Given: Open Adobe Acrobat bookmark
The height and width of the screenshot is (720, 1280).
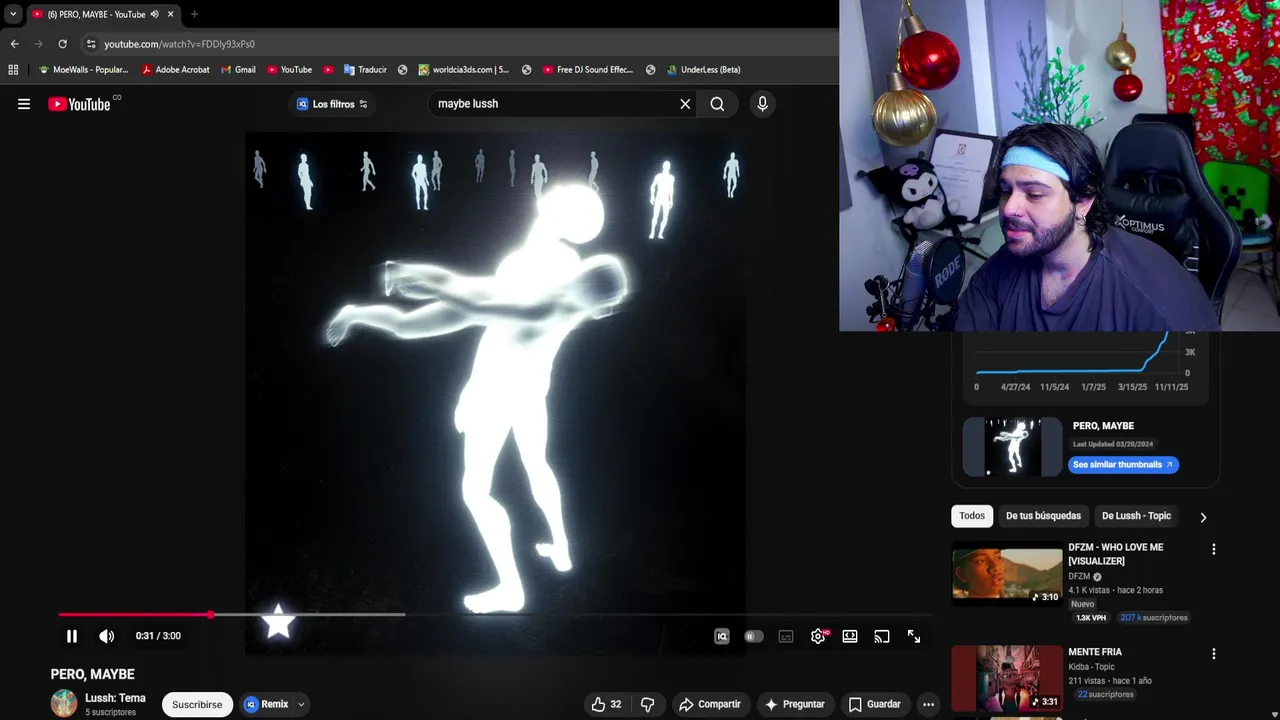Looking at the screenshot, I should [x=176, y=70].
